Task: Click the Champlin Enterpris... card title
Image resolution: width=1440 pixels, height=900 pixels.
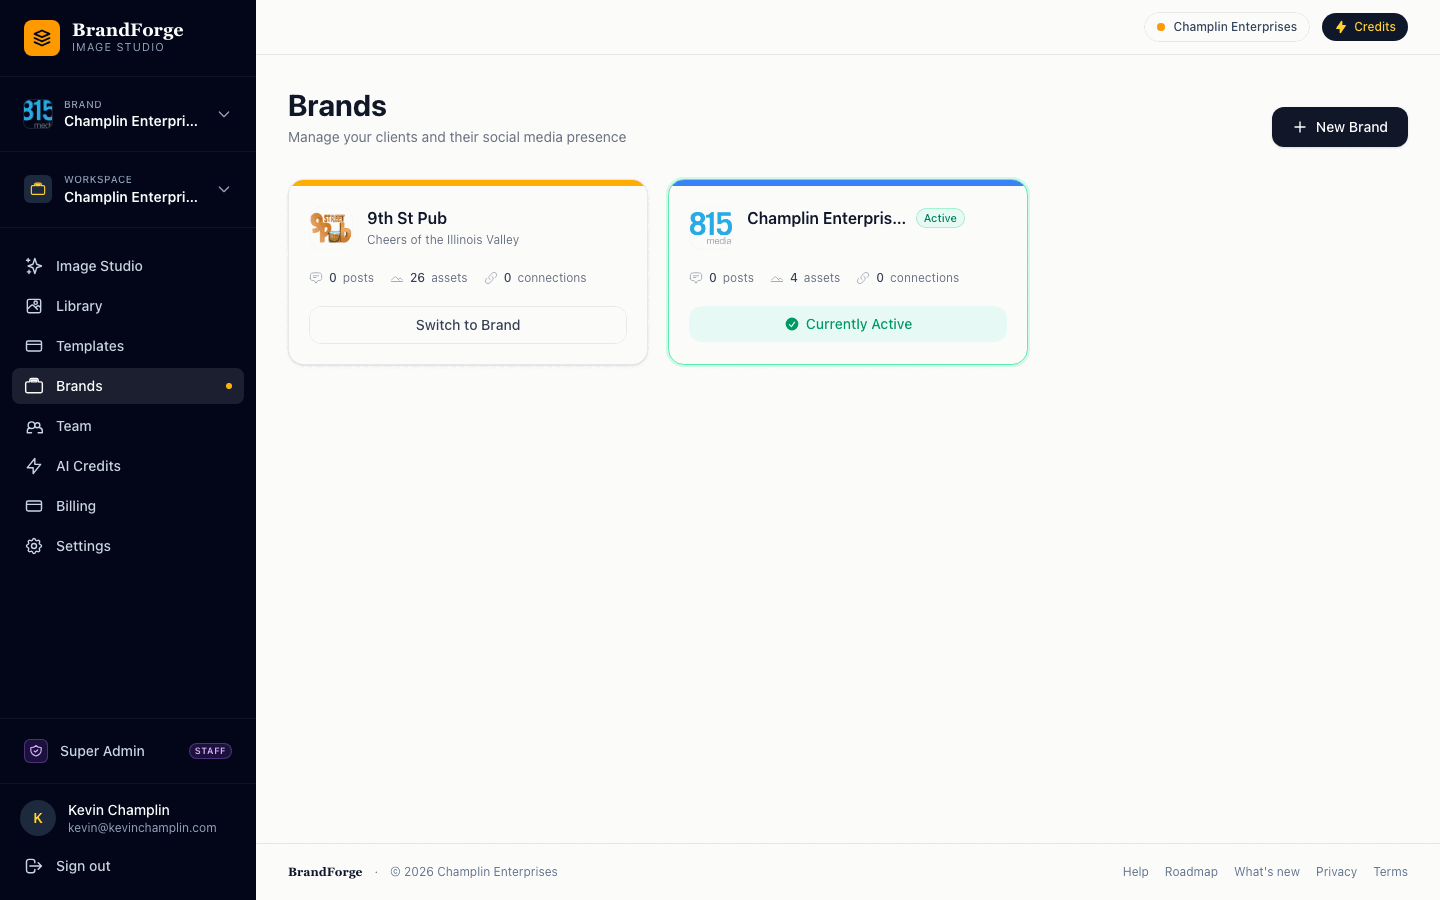Action: tap(826, 218)
